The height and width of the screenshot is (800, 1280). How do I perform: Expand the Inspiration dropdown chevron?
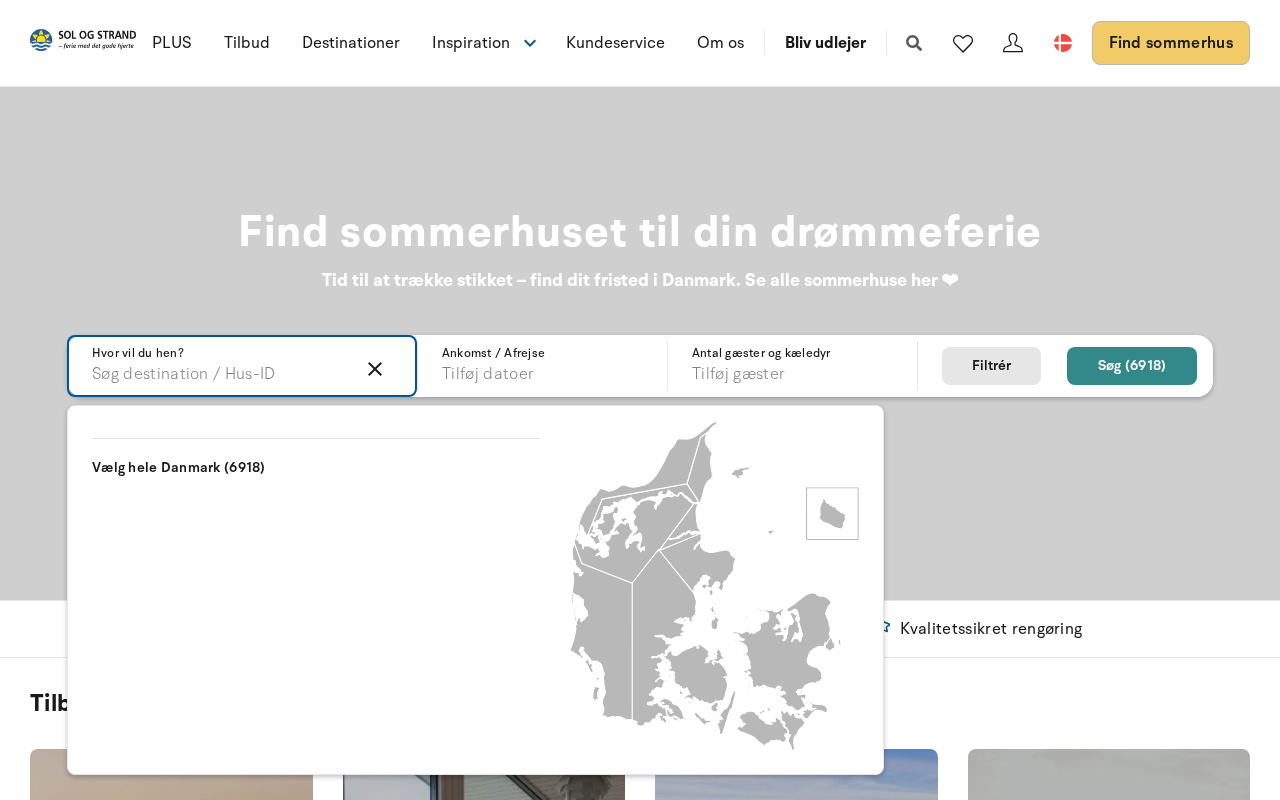(x=530, y=43)
